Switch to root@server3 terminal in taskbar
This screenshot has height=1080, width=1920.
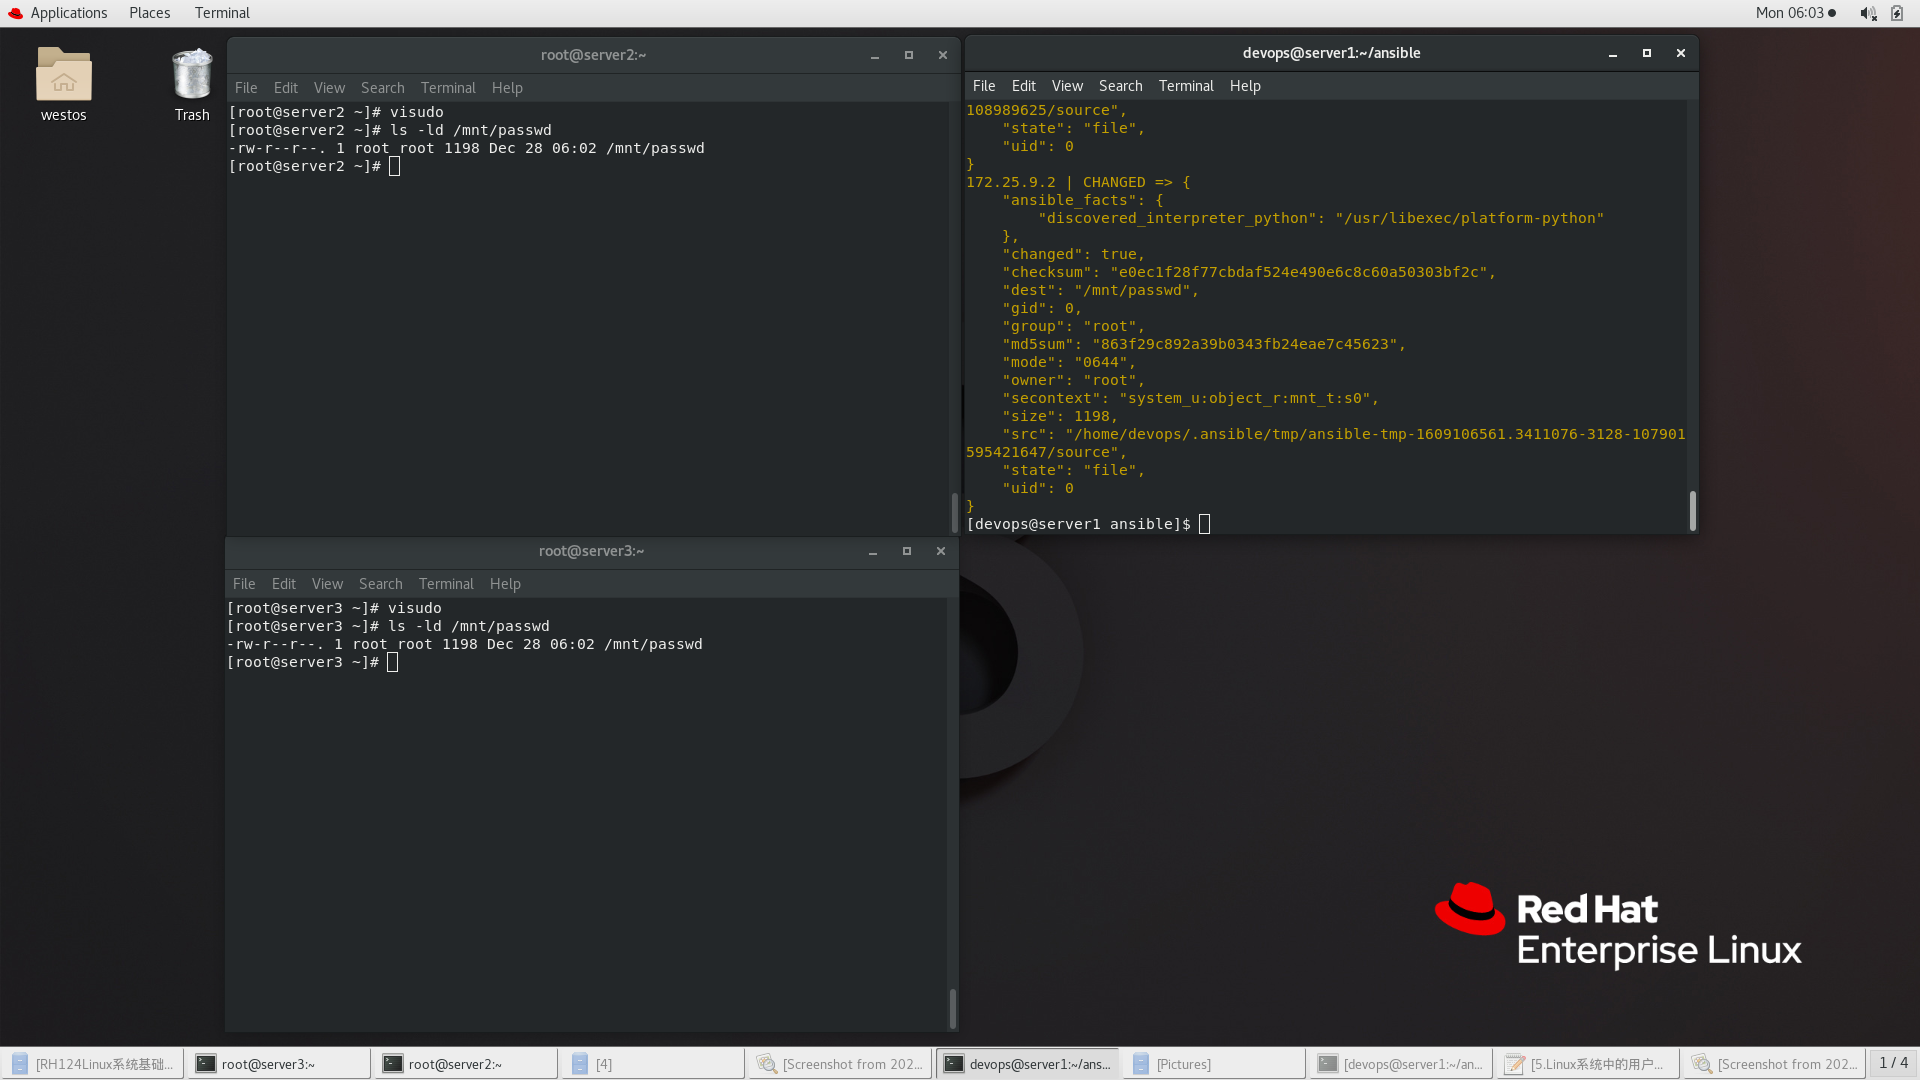(x=277, y=1064)
